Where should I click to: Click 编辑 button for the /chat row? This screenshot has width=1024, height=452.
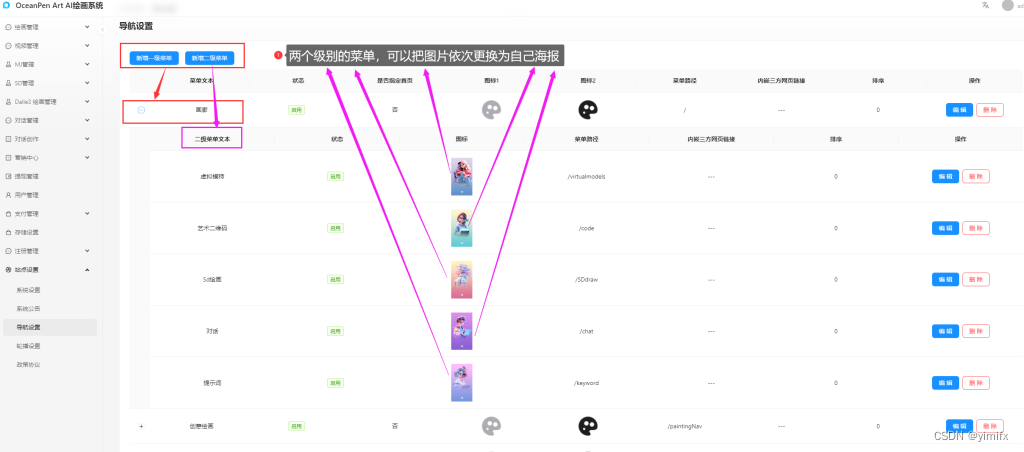945,331
